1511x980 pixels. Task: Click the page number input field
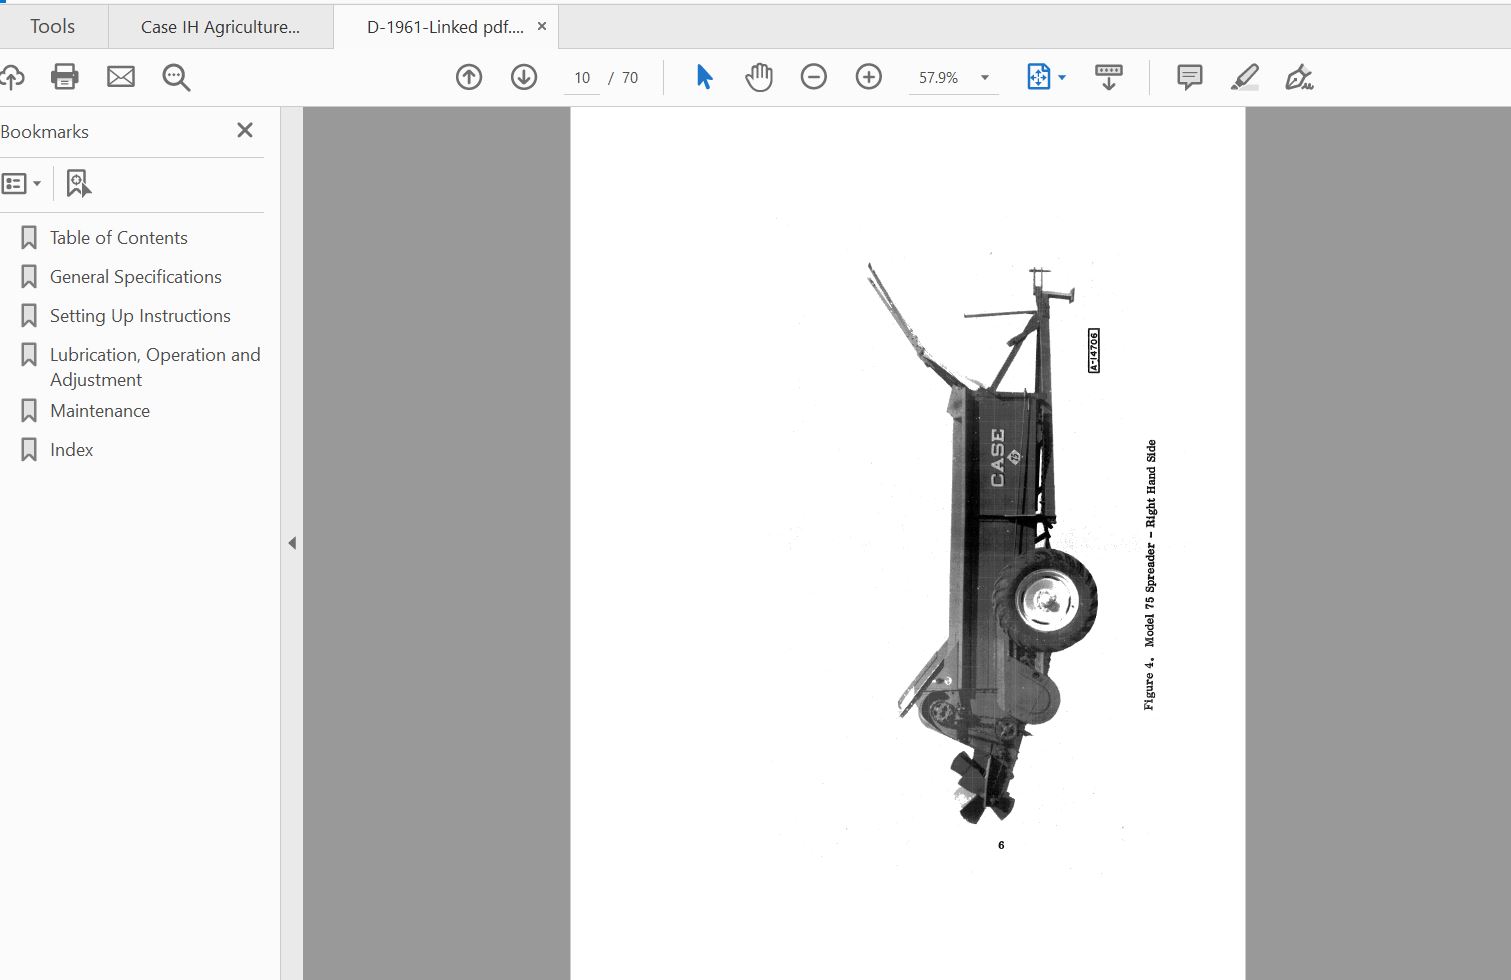[x=582, y=78]
